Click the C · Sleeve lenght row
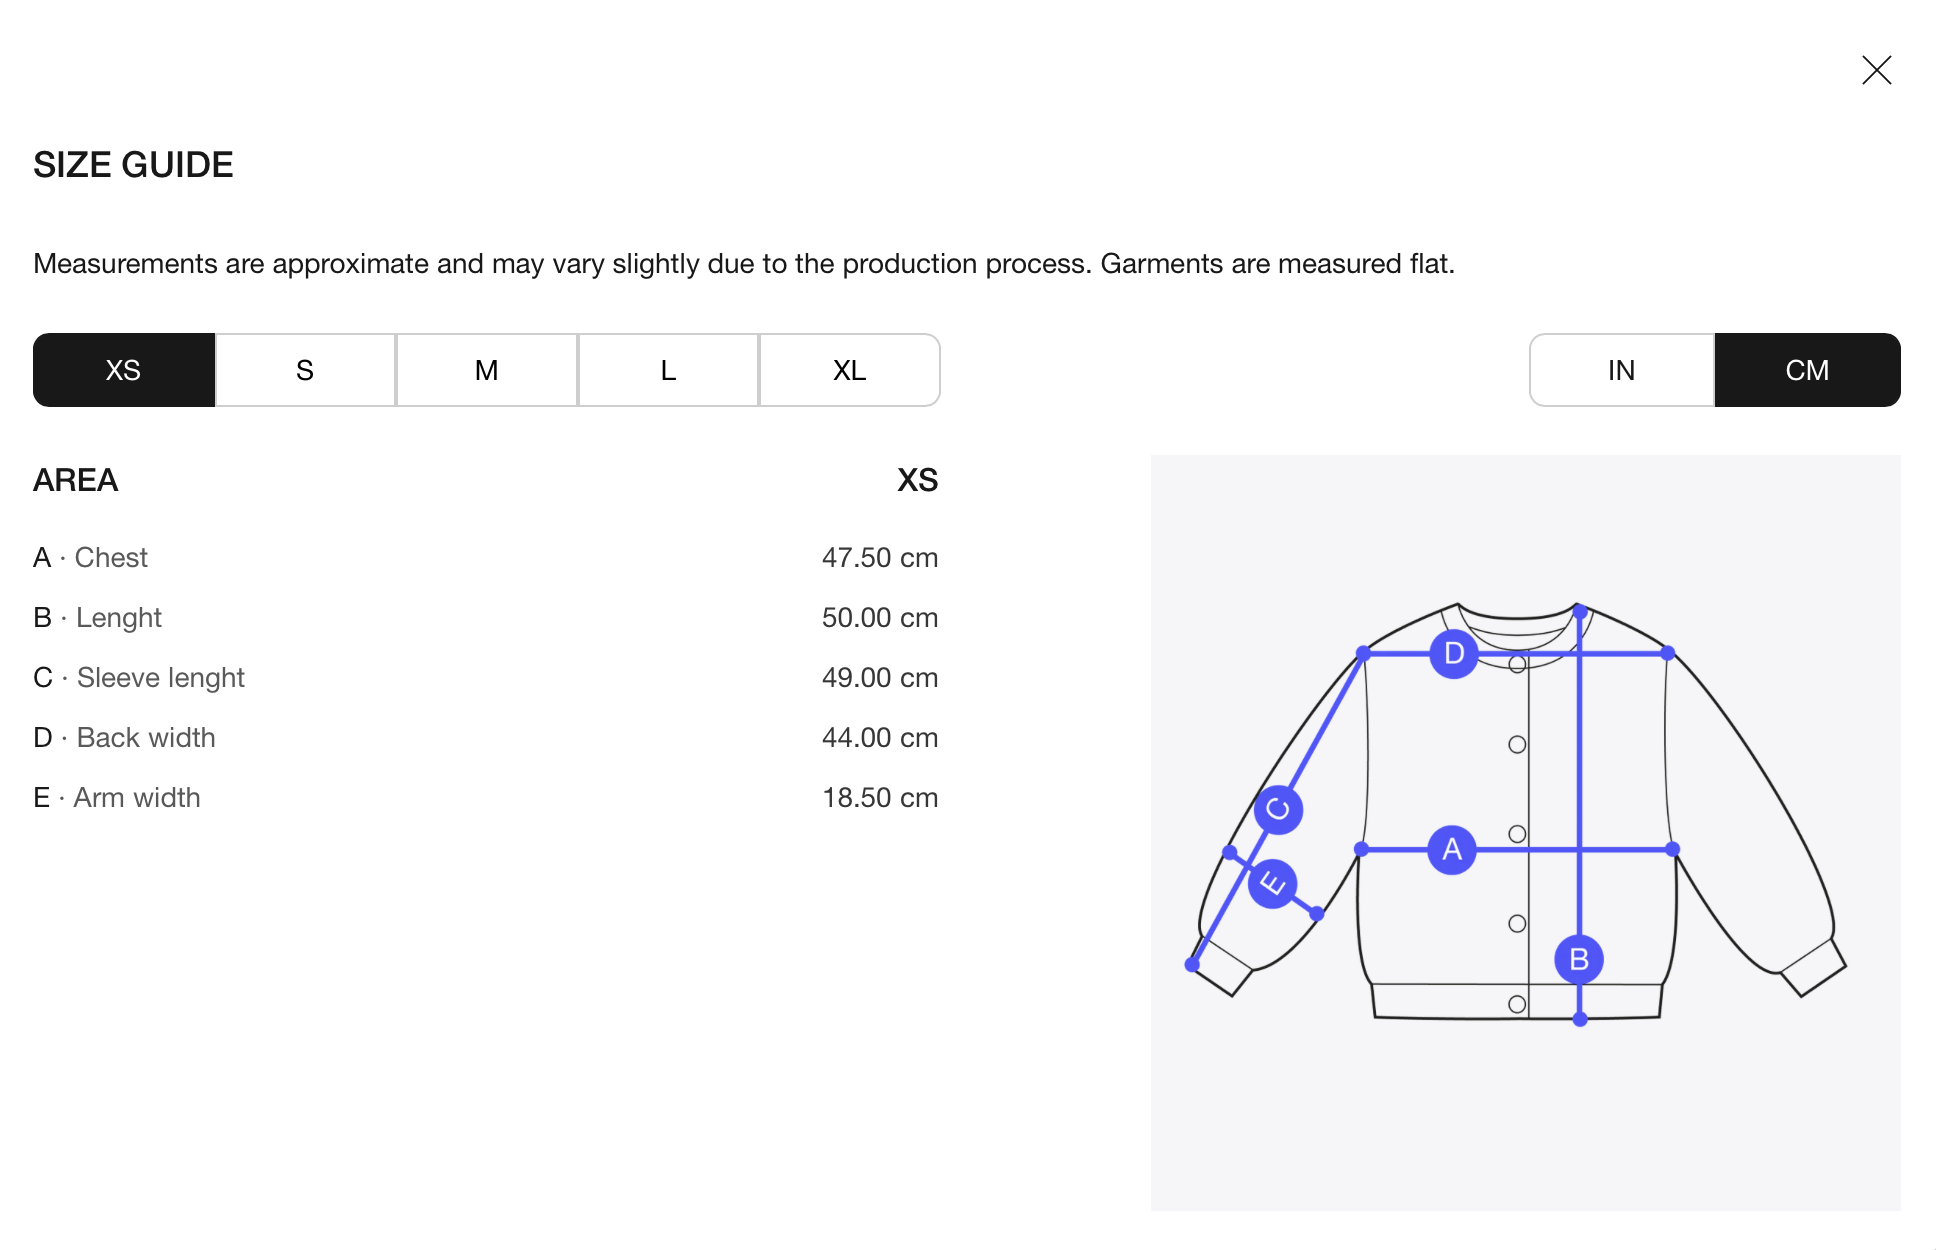The height and width of the screenshot is (1250, 1936). pyautogui.click(x=486, y=678)
